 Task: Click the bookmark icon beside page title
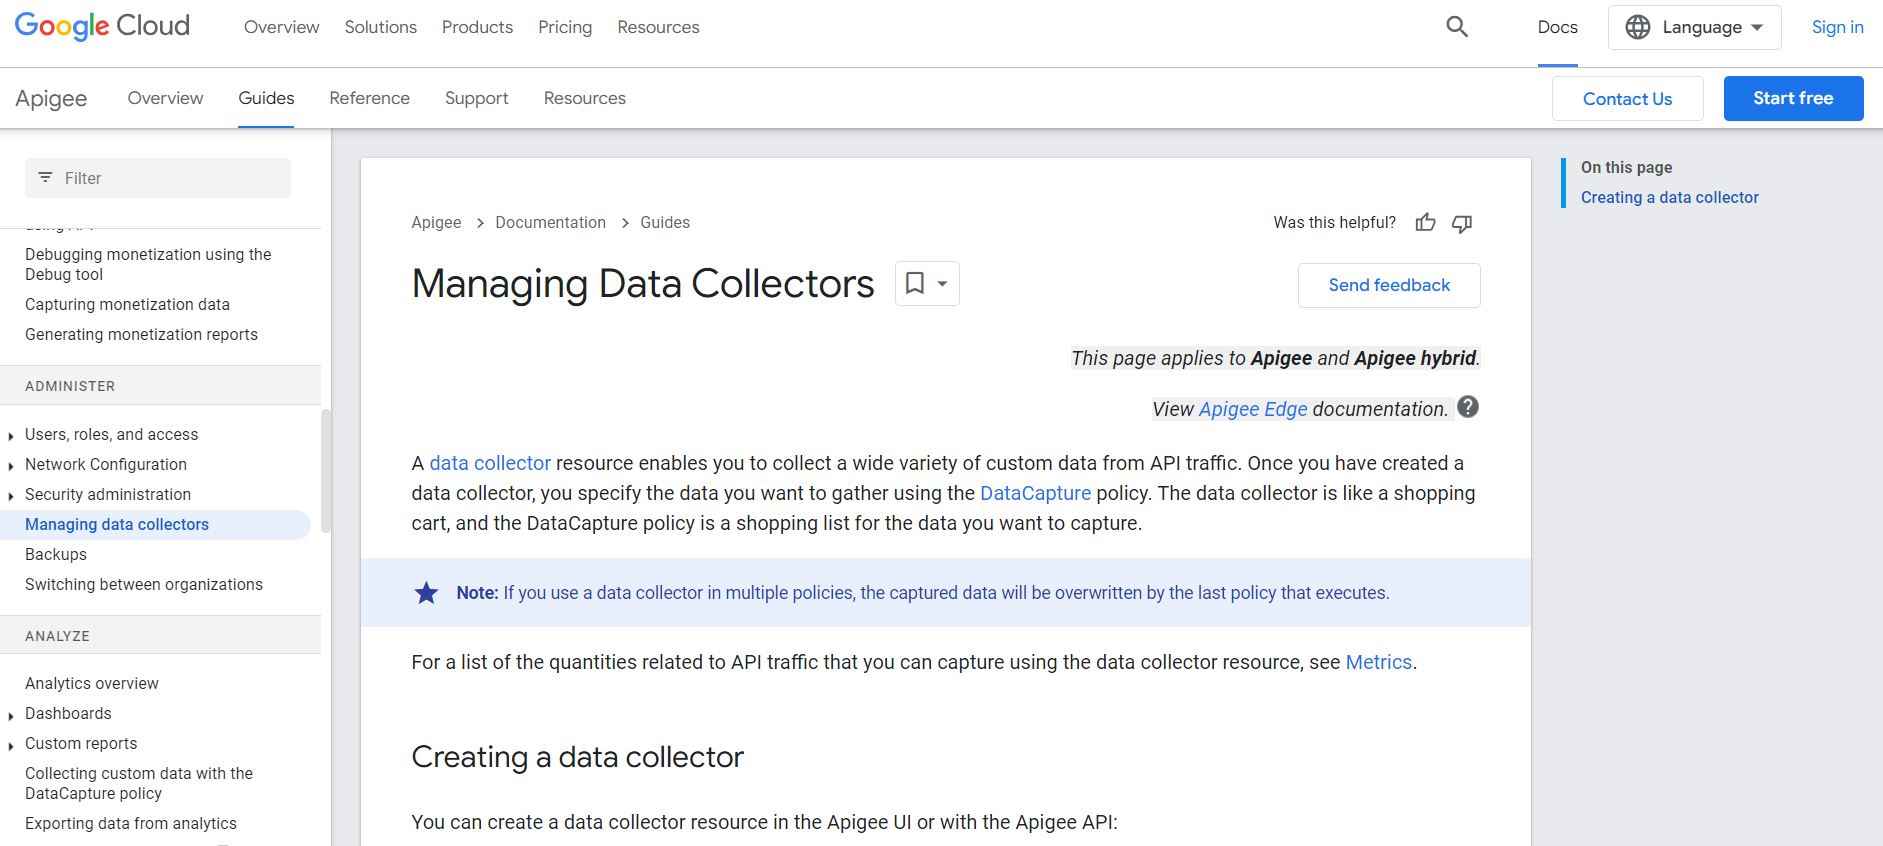914,283
